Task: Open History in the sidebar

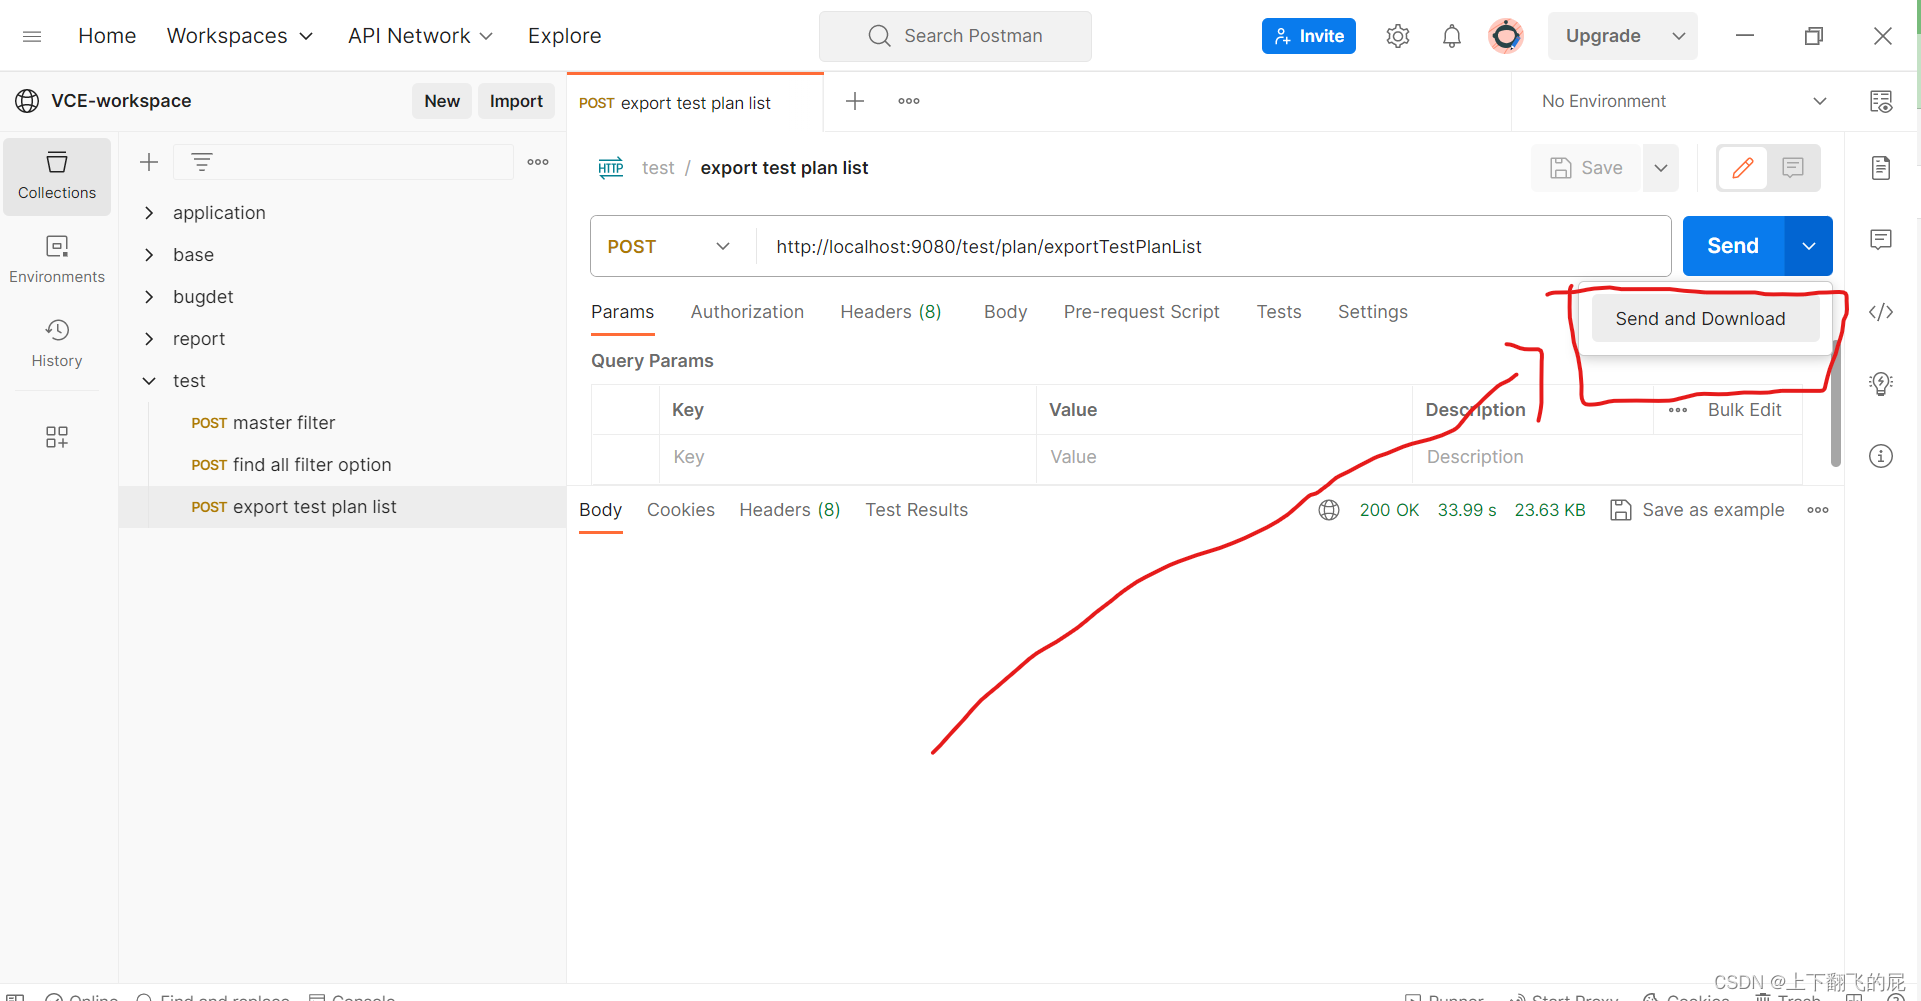Action: pyautogui.click(x=57, y=344)
